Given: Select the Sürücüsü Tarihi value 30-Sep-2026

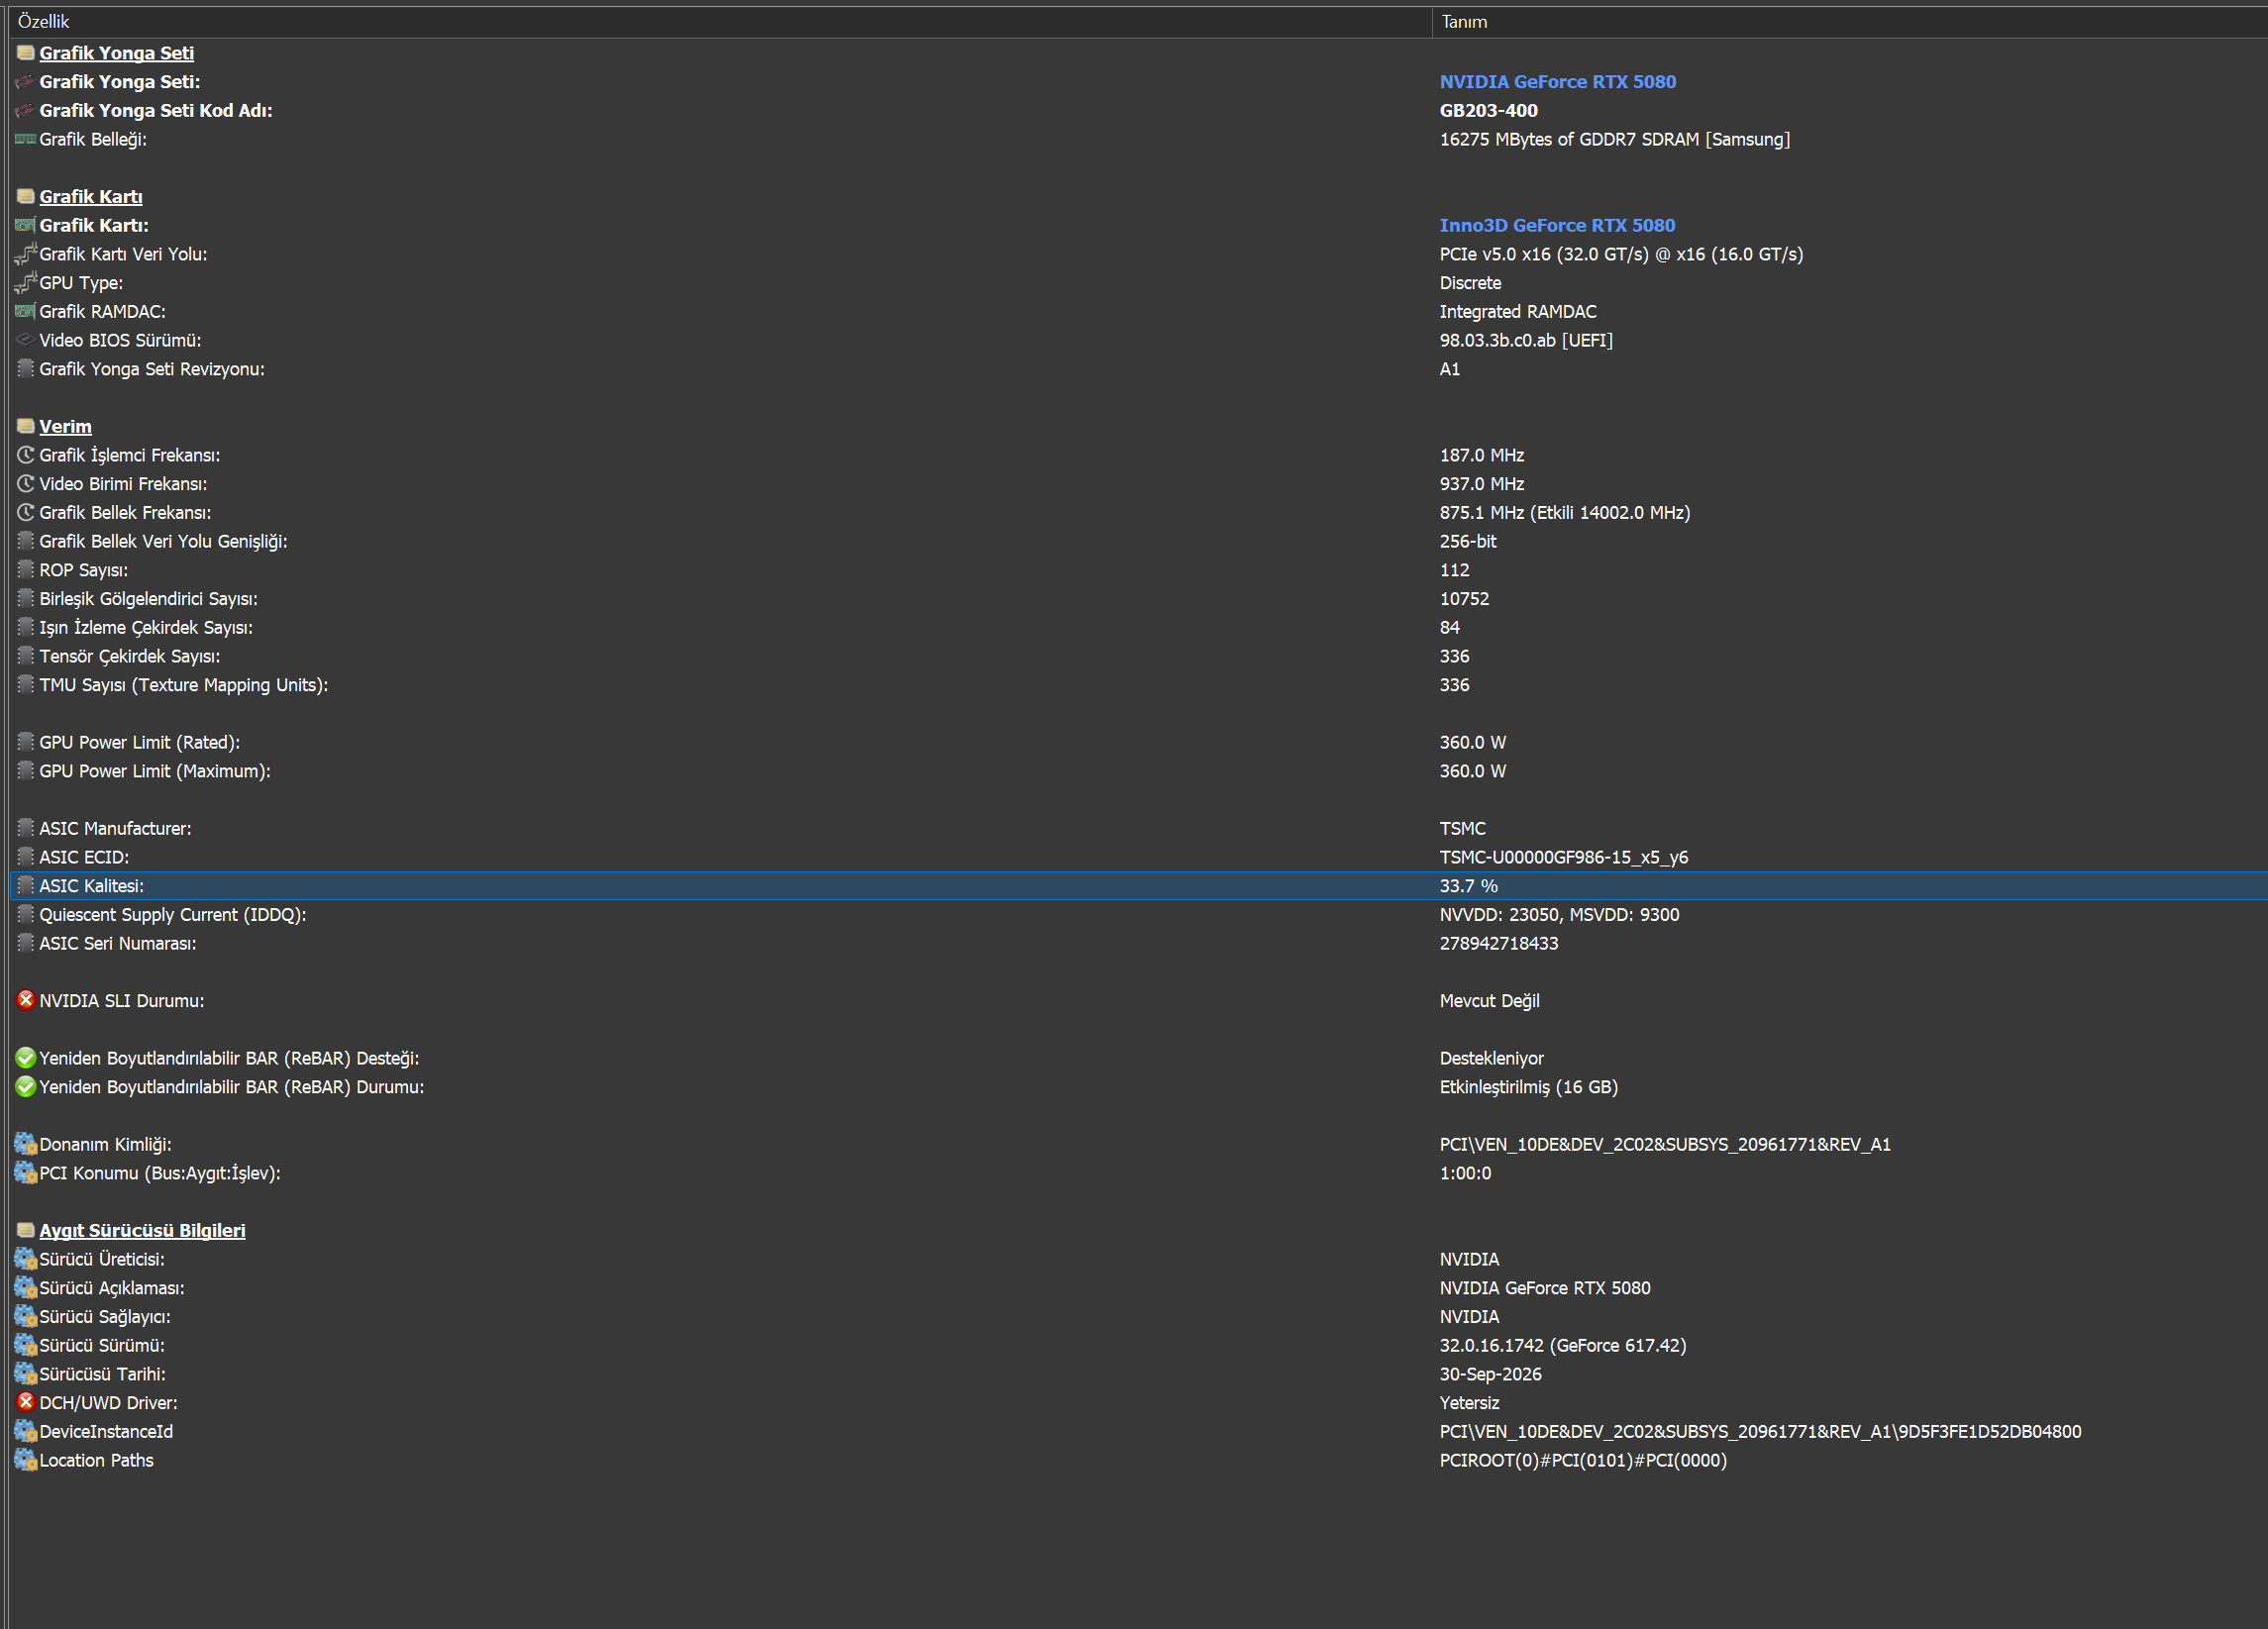Looking at the screenshot, I should click(1490, 1374).
